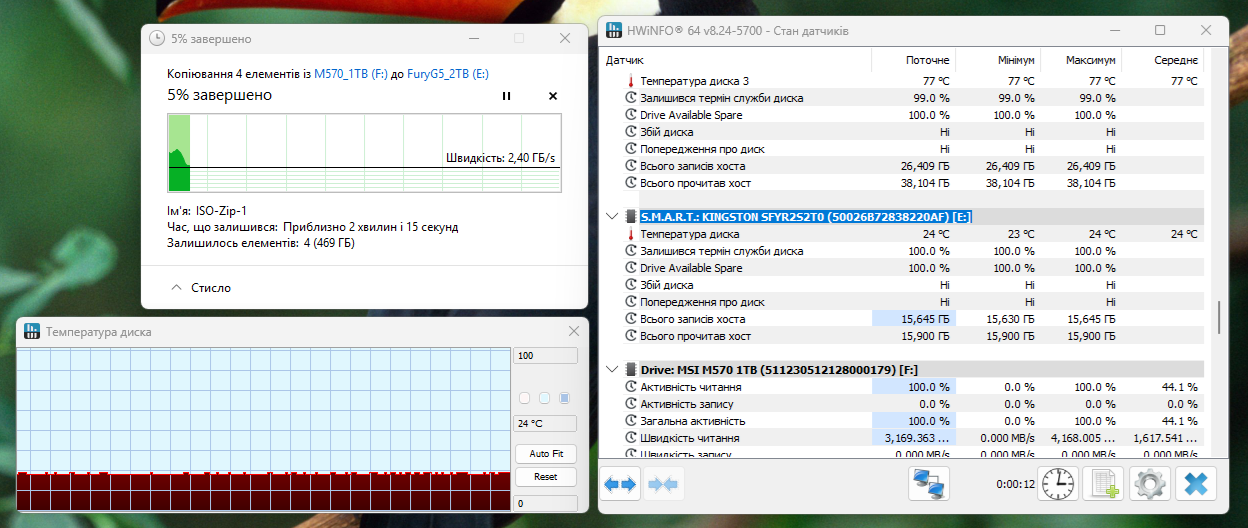1248x528 pixels.
Task: Click the Швидкість: 2,40 ГБ/s speed label
Action: [500, 158]
